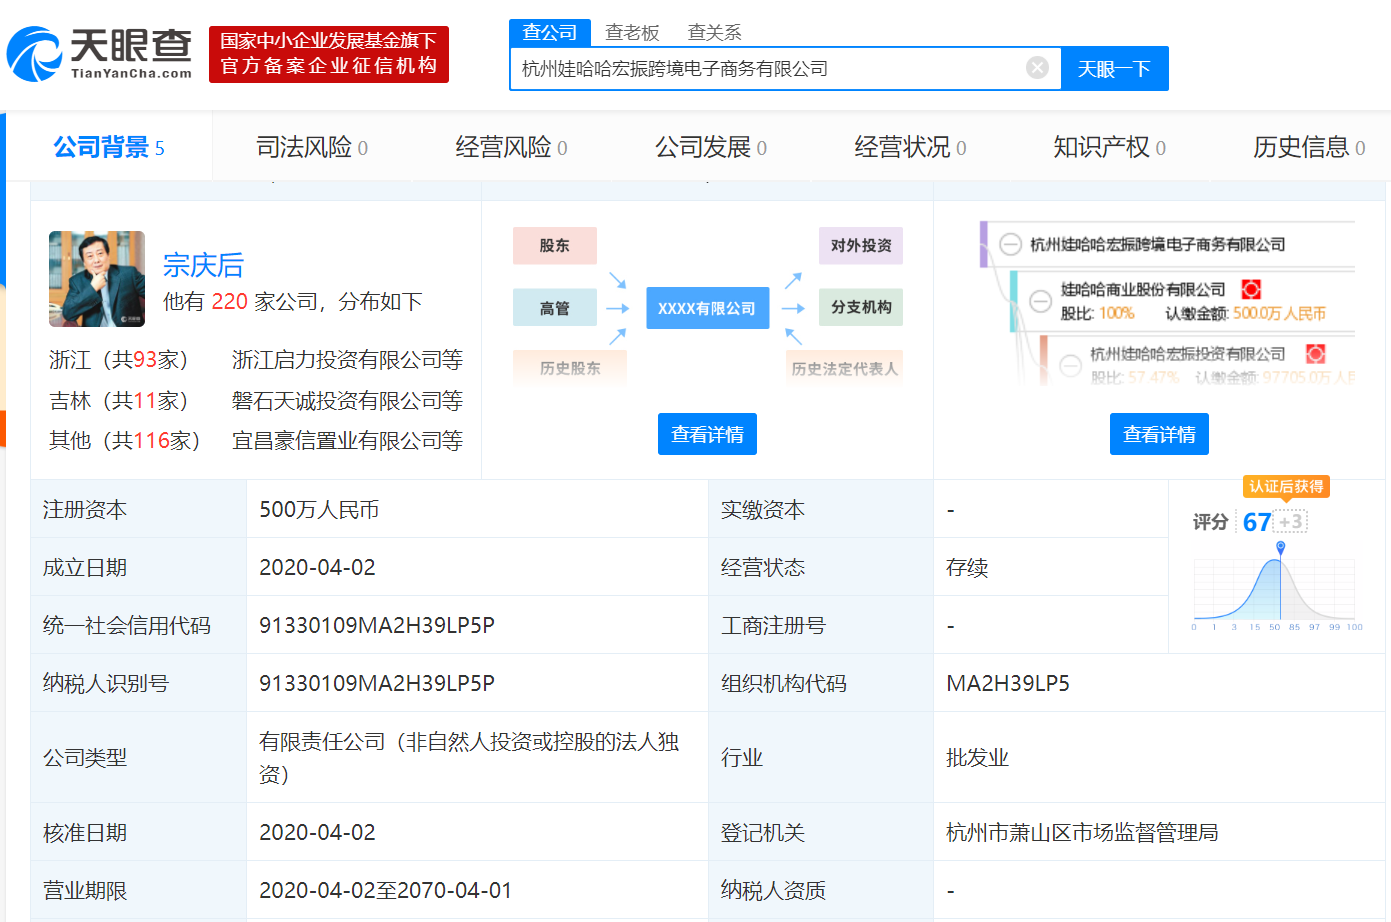Image resolution: width=1391 pixels, height=922 pixels.
Task: View details of the equity structure tree
Action: (x=1159, y=434)
